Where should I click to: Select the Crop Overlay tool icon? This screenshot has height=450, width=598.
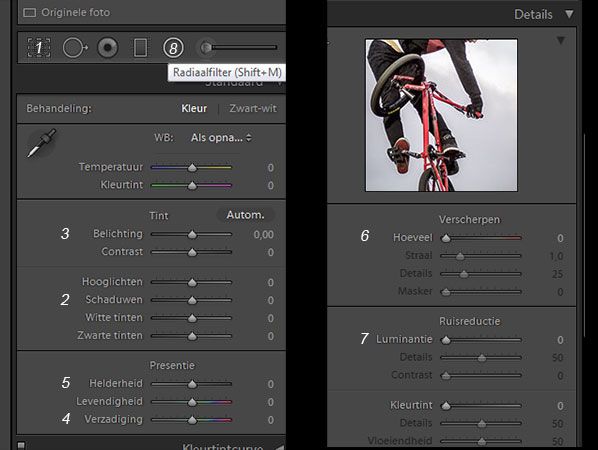pyautogui.click(x=39, y=48)
